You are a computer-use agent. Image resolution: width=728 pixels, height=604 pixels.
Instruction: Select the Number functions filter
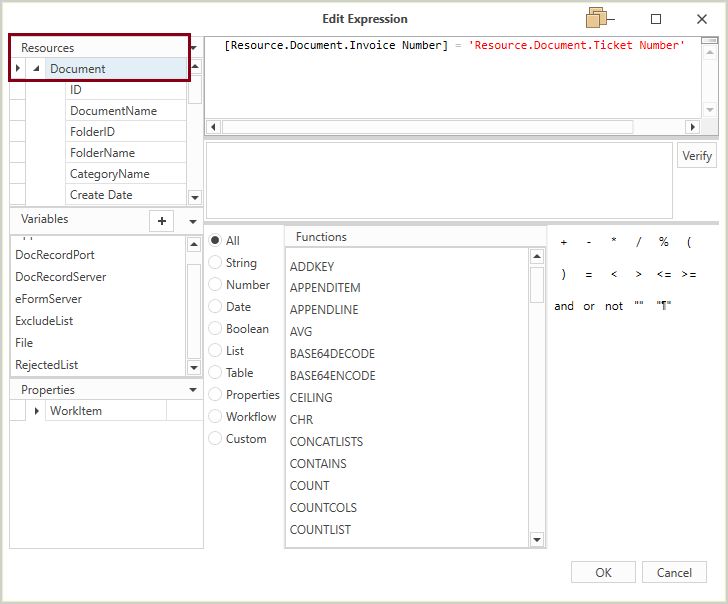215,284
